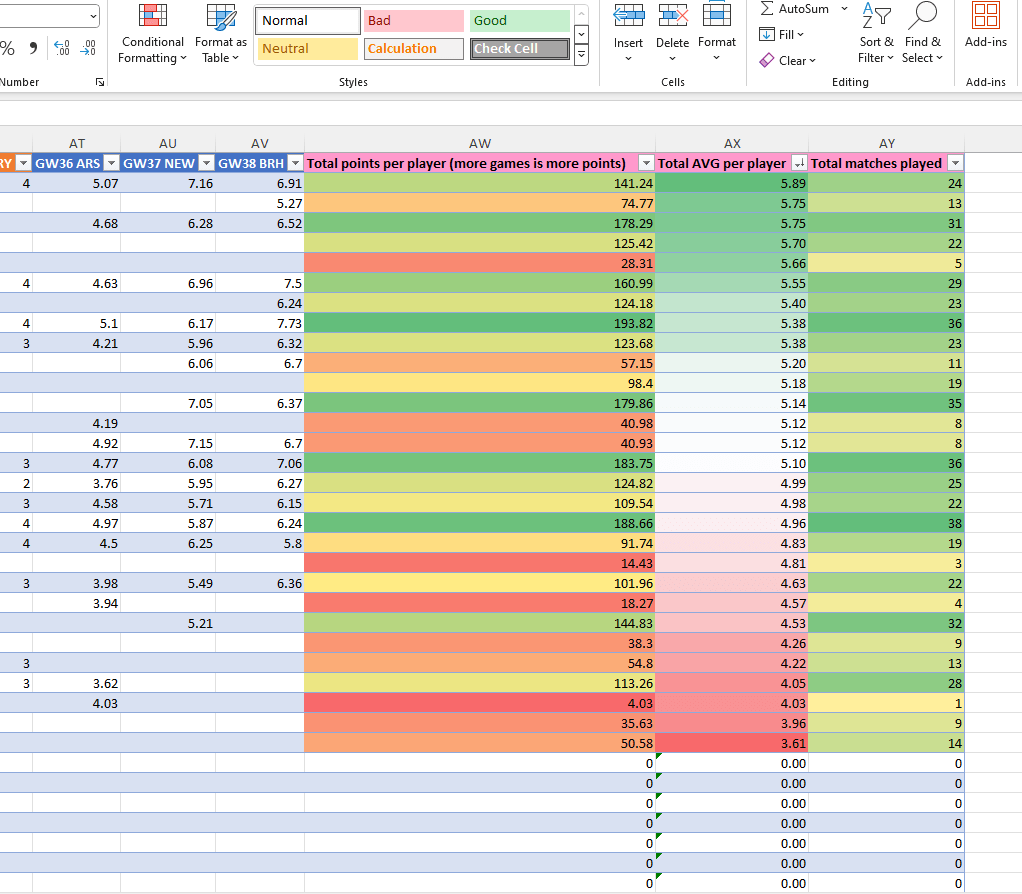Open filter dropdown for GW36 ARS column
The height and width of the screenshot is (894, 1022).
(111, 163)
